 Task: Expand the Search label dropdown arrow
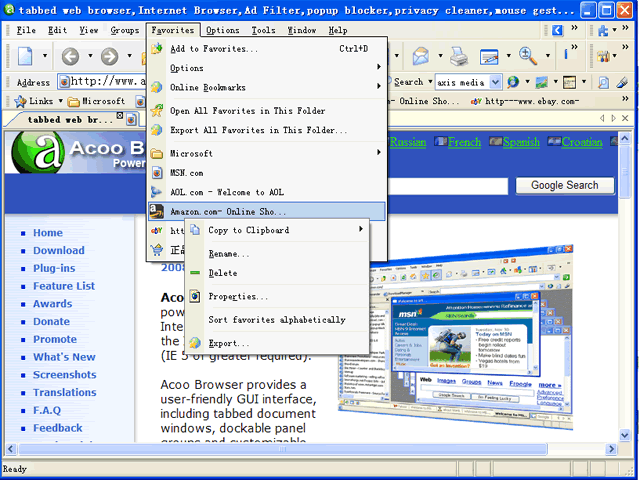pos(430,82)
